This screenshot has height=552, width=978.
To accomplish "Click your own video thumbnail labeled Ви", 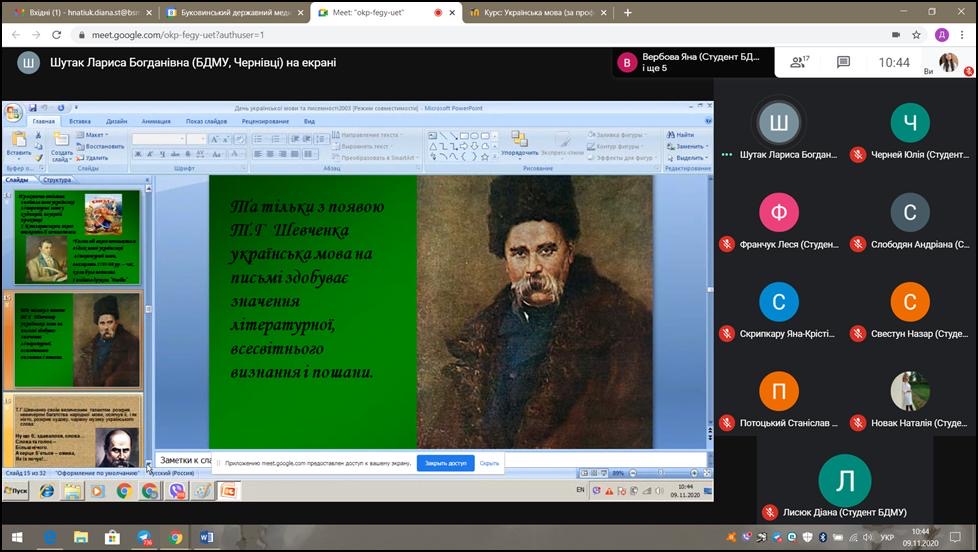I will click(x=948, y=62).
